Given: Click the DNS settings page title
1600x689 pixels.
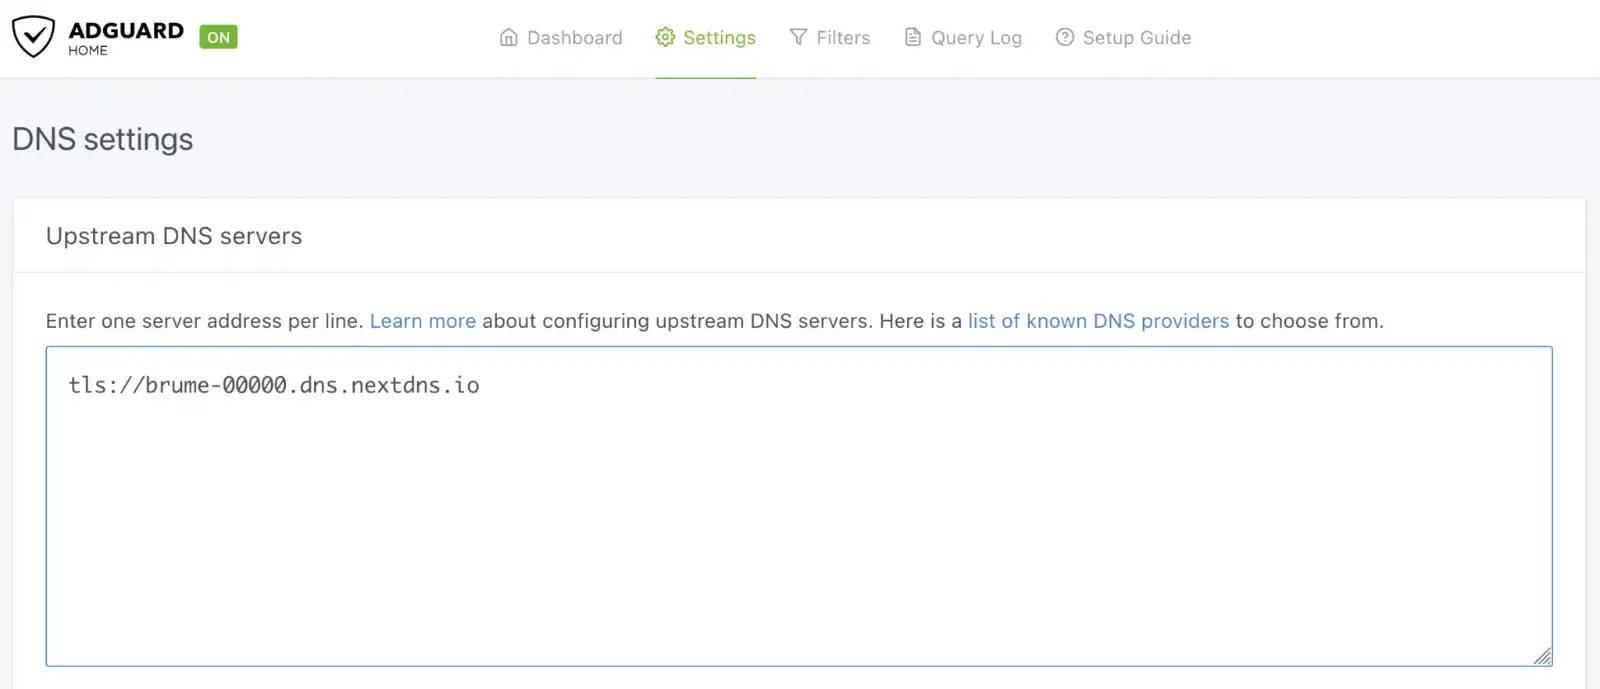Looking at the screenshot, I should tap(103, 139).
